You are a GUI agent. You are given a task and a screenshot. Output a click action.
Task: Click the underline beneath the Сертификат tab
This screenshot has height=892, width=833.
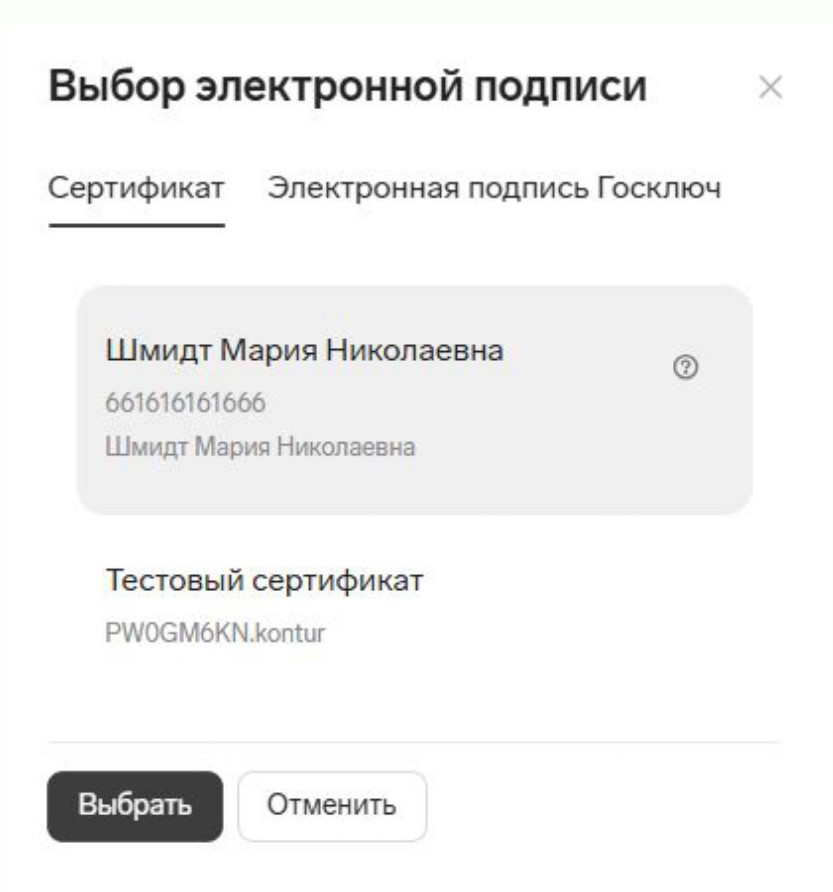[137, 225]
